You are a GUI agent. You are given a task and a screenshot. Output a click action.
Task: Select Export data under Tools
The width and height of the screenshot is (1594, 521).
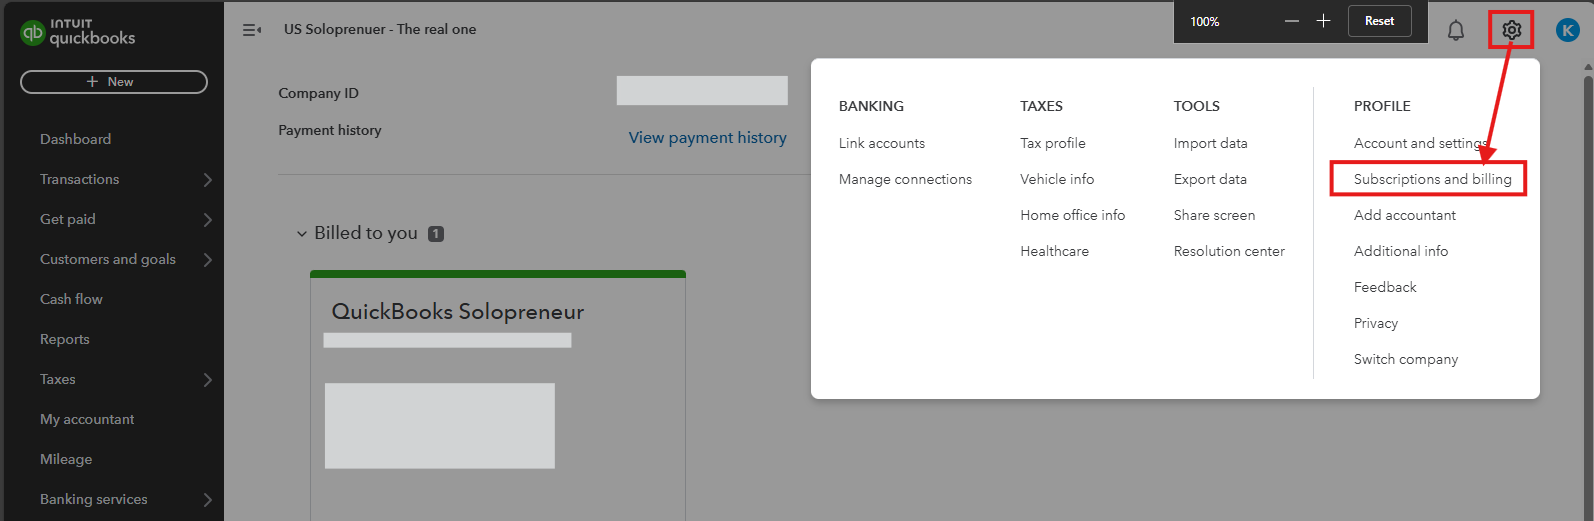tap(1210, 179)
